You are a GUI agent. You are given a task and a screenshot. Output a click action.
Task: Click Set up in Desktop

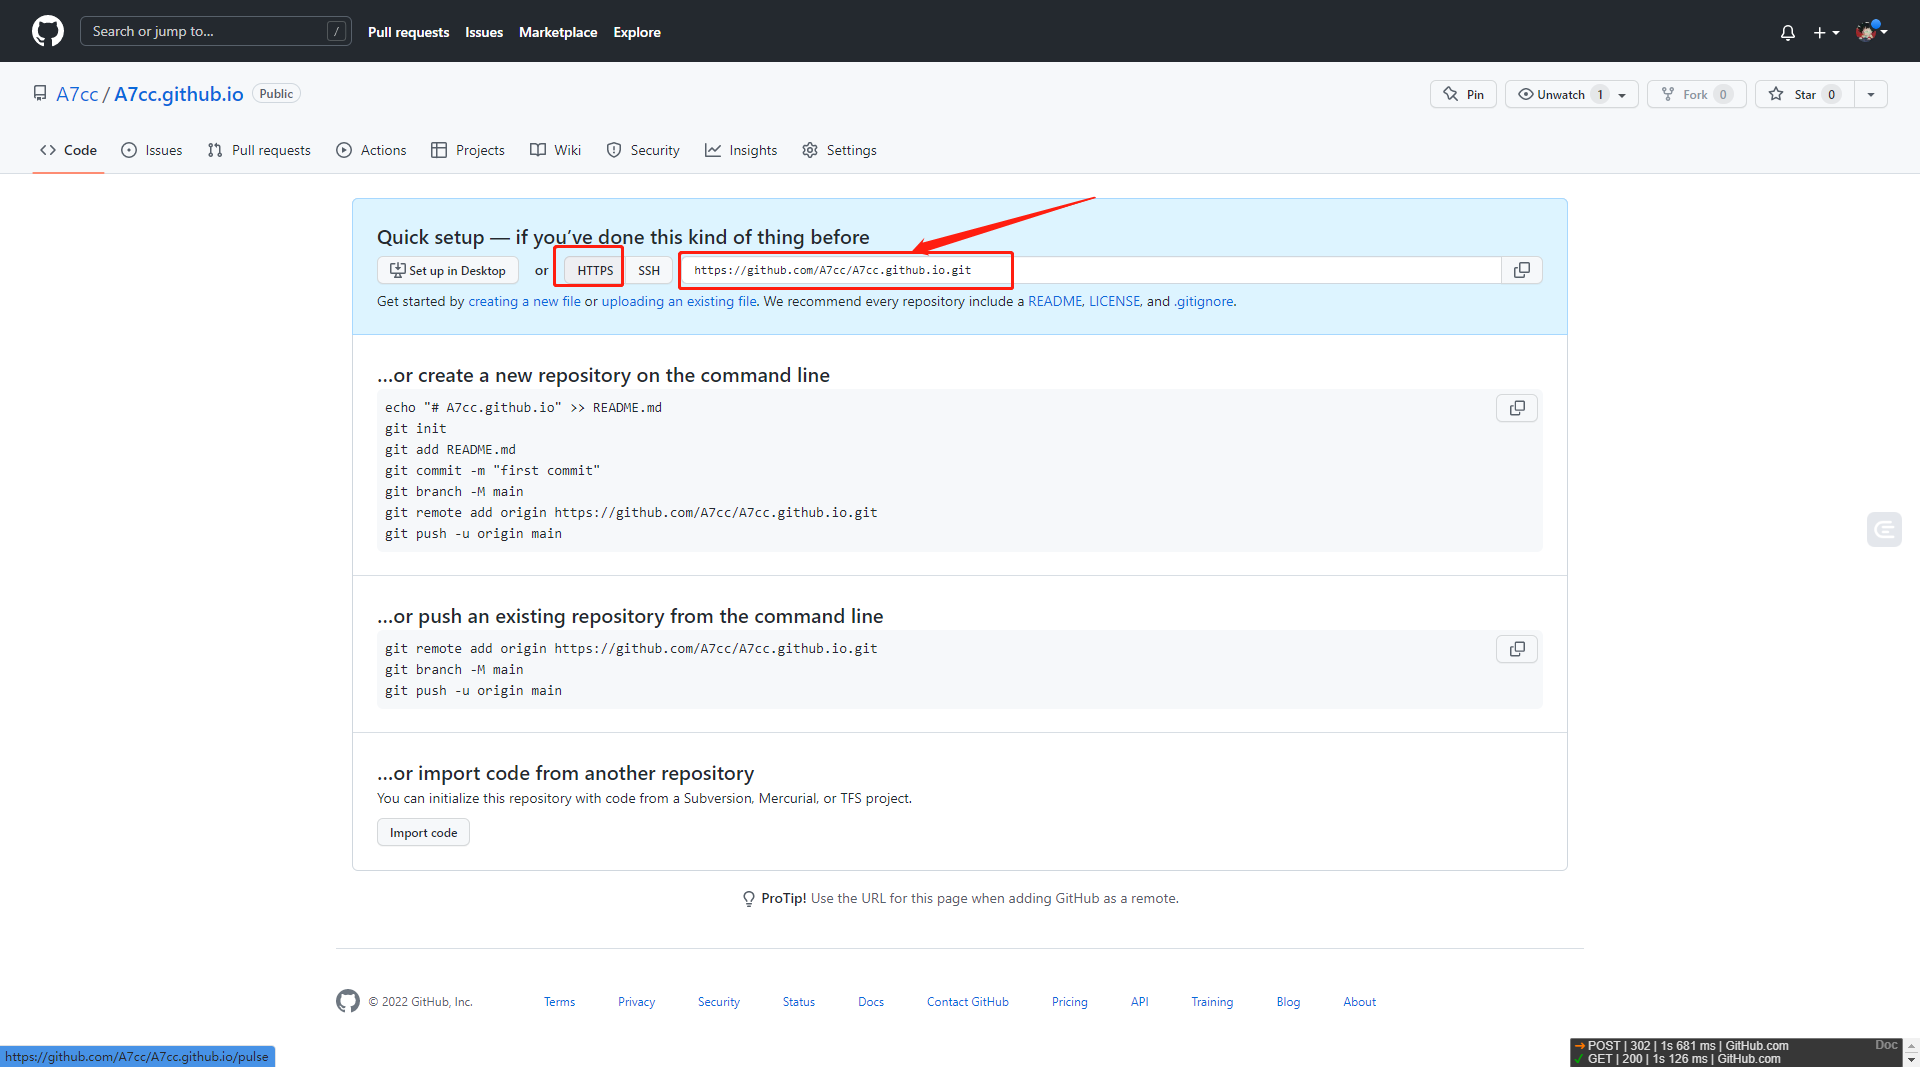tap(448, 270)
